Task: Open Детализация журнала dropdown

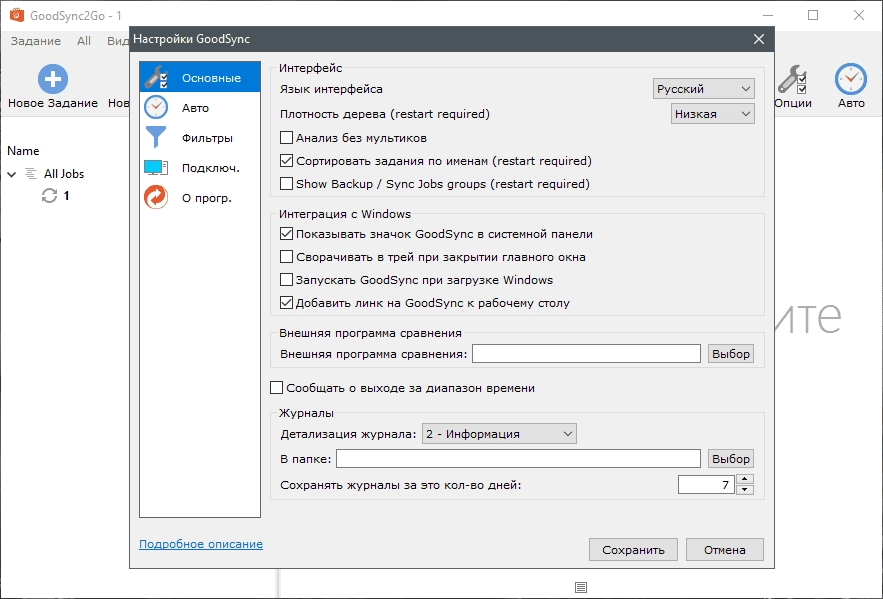Action: (499, 433)
